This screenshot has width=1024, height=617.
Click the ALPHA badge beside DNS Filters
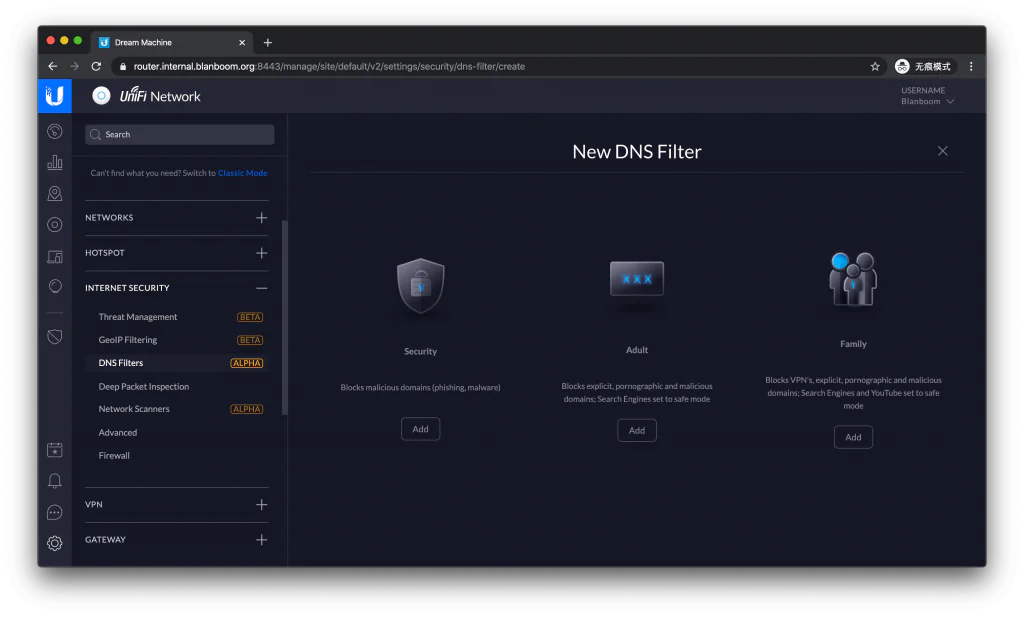tap(247, 363)
